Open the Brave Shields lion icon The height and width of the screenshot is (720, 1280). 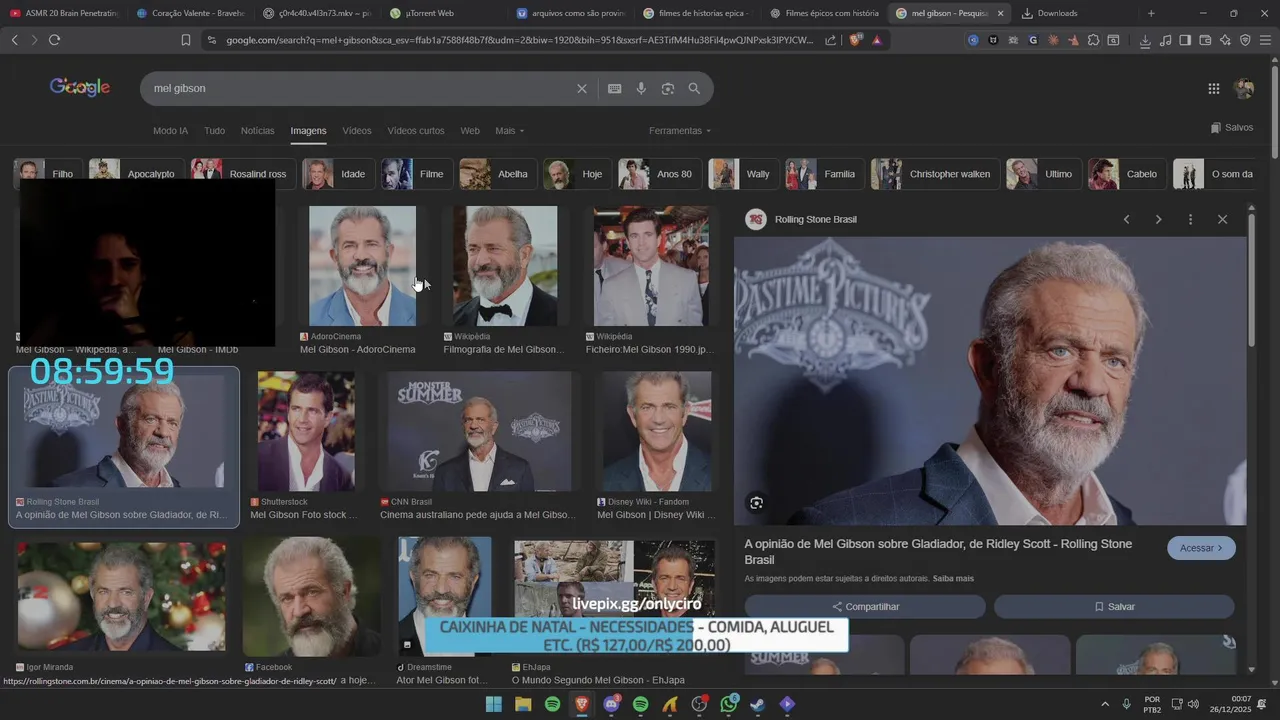(855, 40)
